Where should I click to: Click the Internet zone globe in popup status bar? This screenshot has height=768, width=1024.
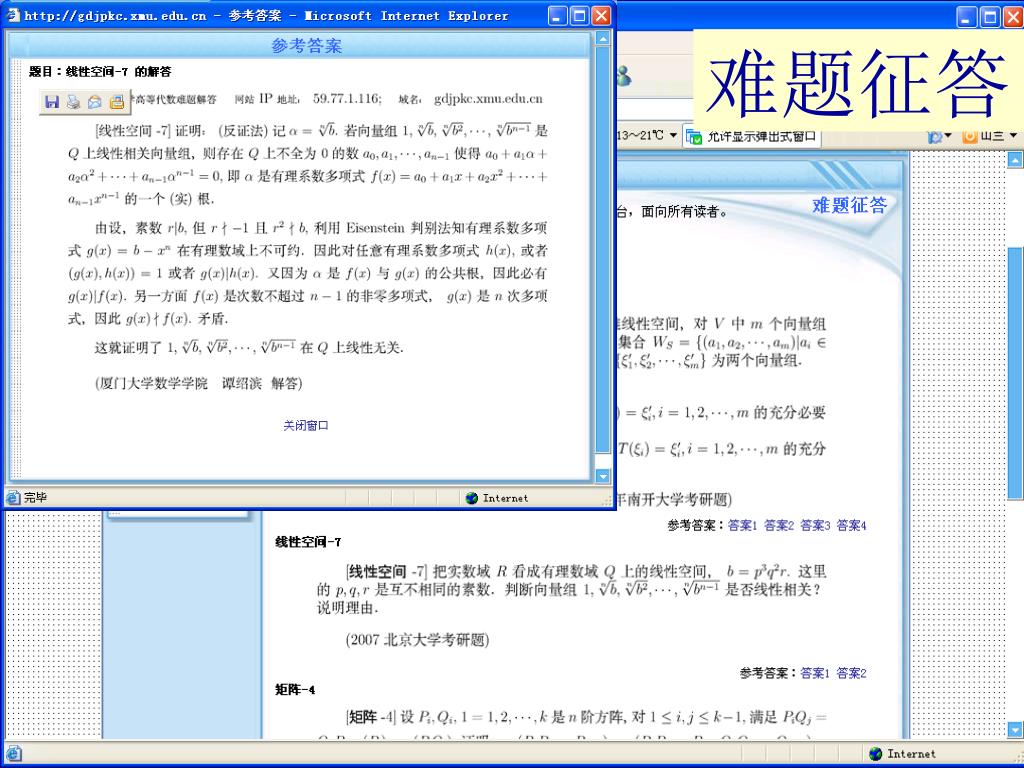coord(472,498)
